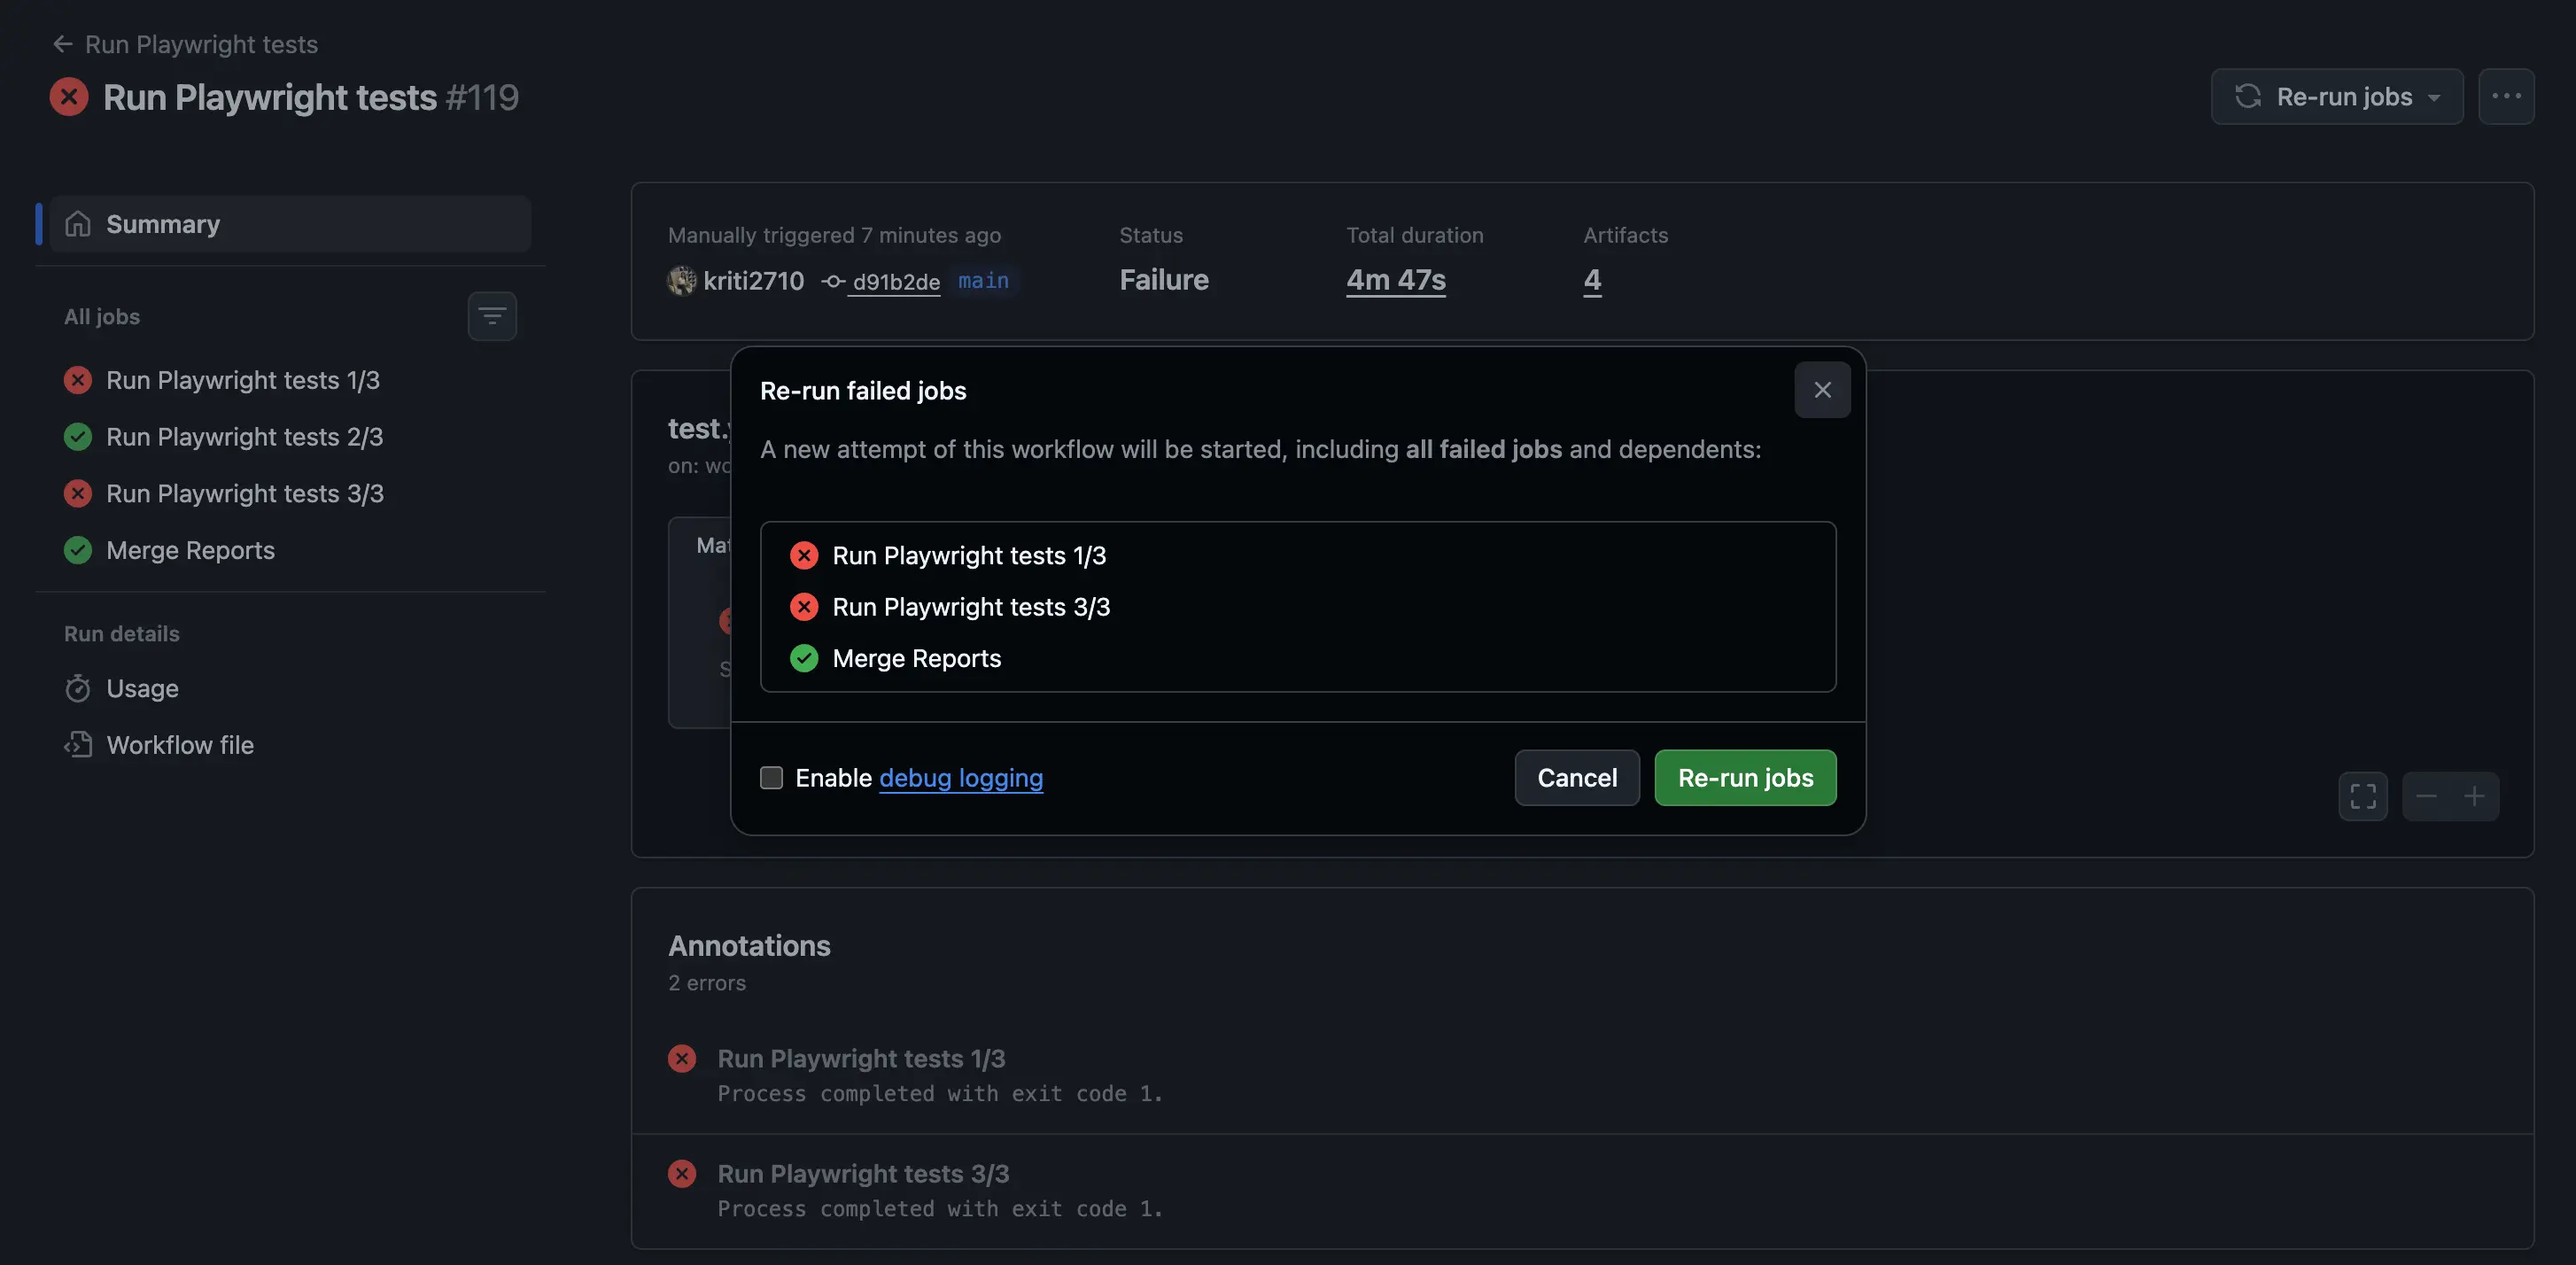This screenshot has width=2576, height=1265.
Task: Close the Re-run failed jobs dialog
Action: point(1821,390)
